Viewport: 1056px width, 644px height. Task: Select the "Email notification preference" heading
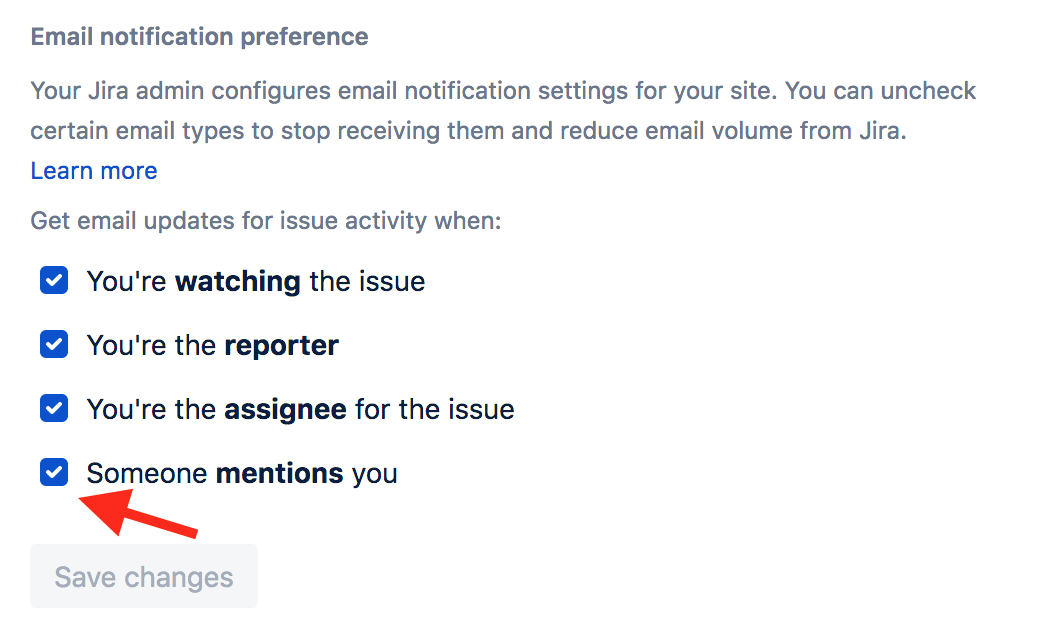tap(198, 36)
